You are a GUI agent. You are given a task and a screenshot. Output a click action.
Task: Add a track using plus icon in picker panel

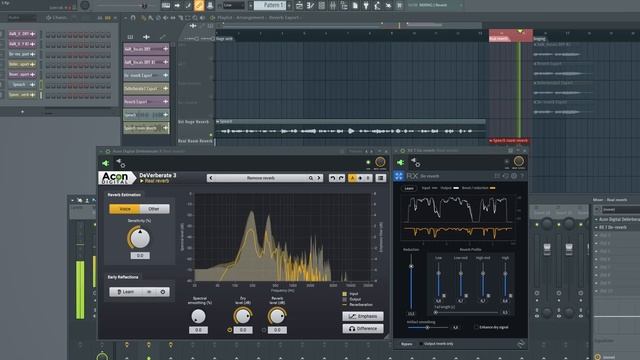pos(146,37)
